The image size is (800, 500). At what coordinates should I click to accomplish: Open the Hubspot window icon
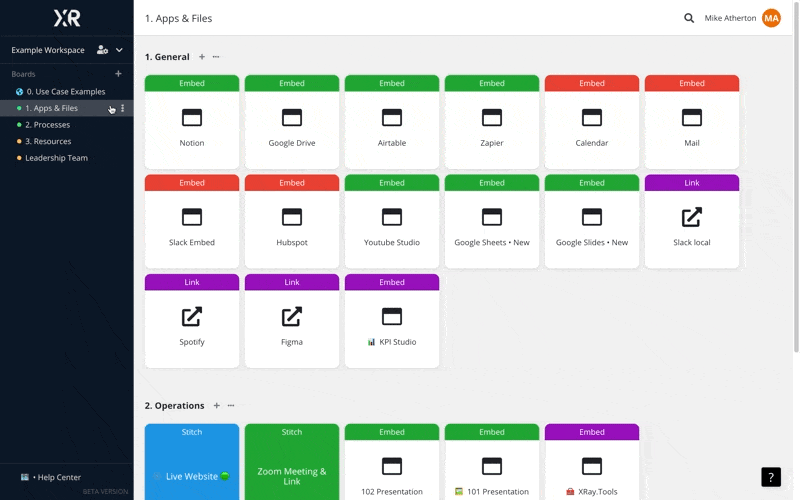(x=292, y=217)
